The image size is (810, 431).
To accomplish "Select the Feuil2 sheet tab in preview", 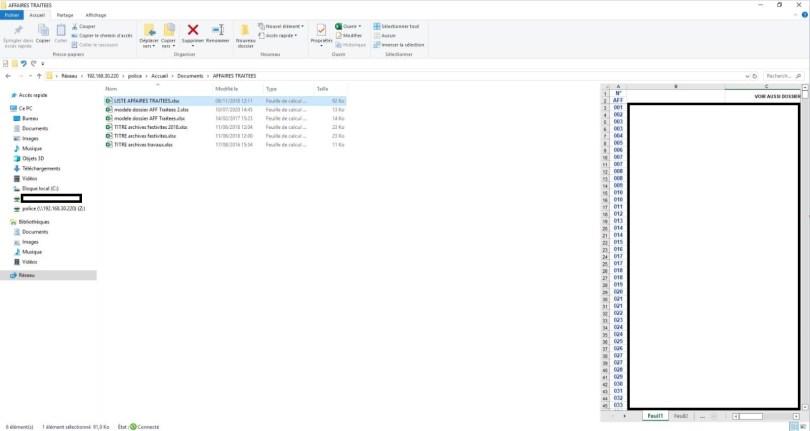I will click(x=681, y=415).
